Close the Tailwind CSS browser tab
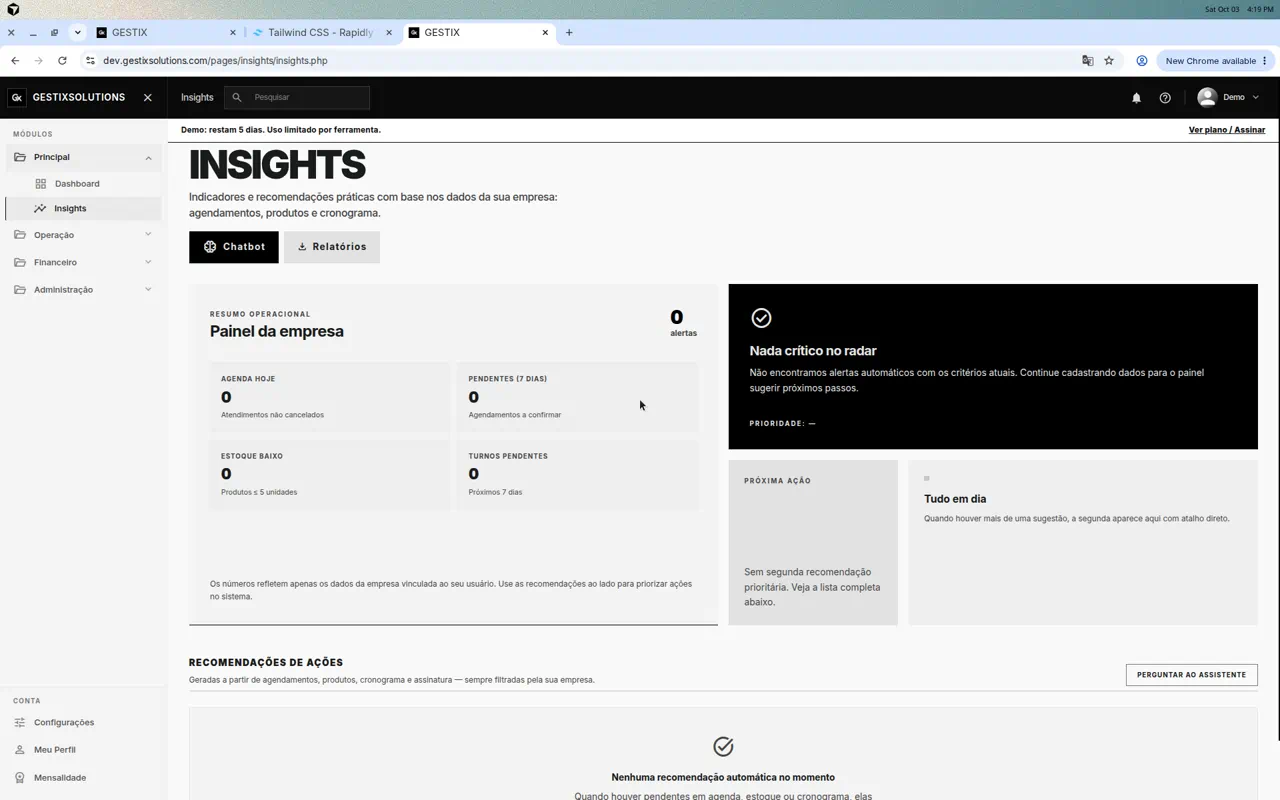The height and width of the screenshot is (800, 1280). pos(388,32)
